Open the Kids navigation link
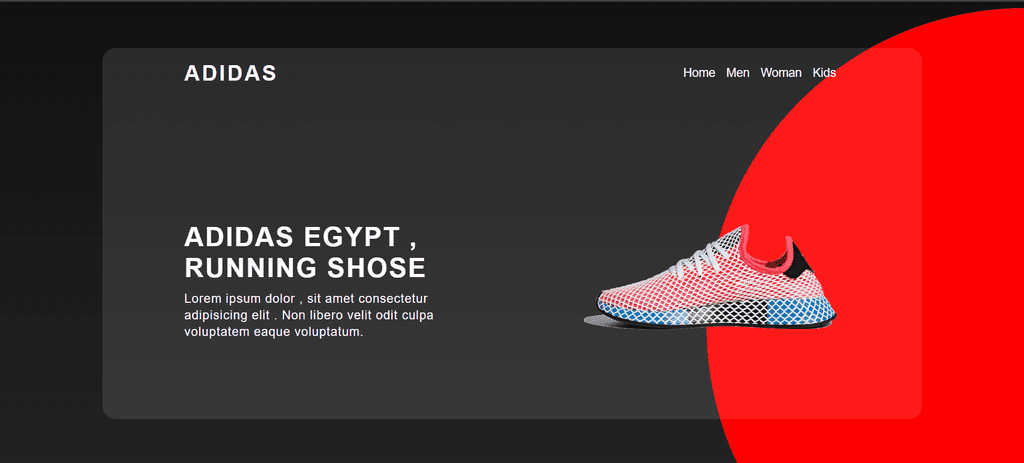The width and height of the screenshot is (1024, 463). pos(824,72)
